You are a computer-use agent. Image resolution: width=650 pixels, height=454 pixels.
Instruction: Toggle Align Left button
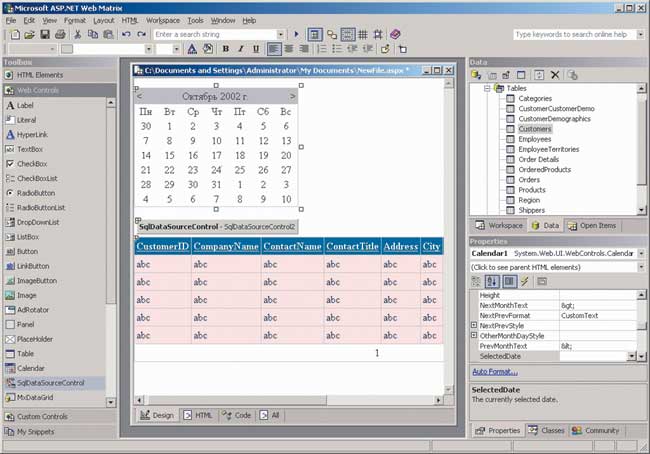[x=274, y=49]
